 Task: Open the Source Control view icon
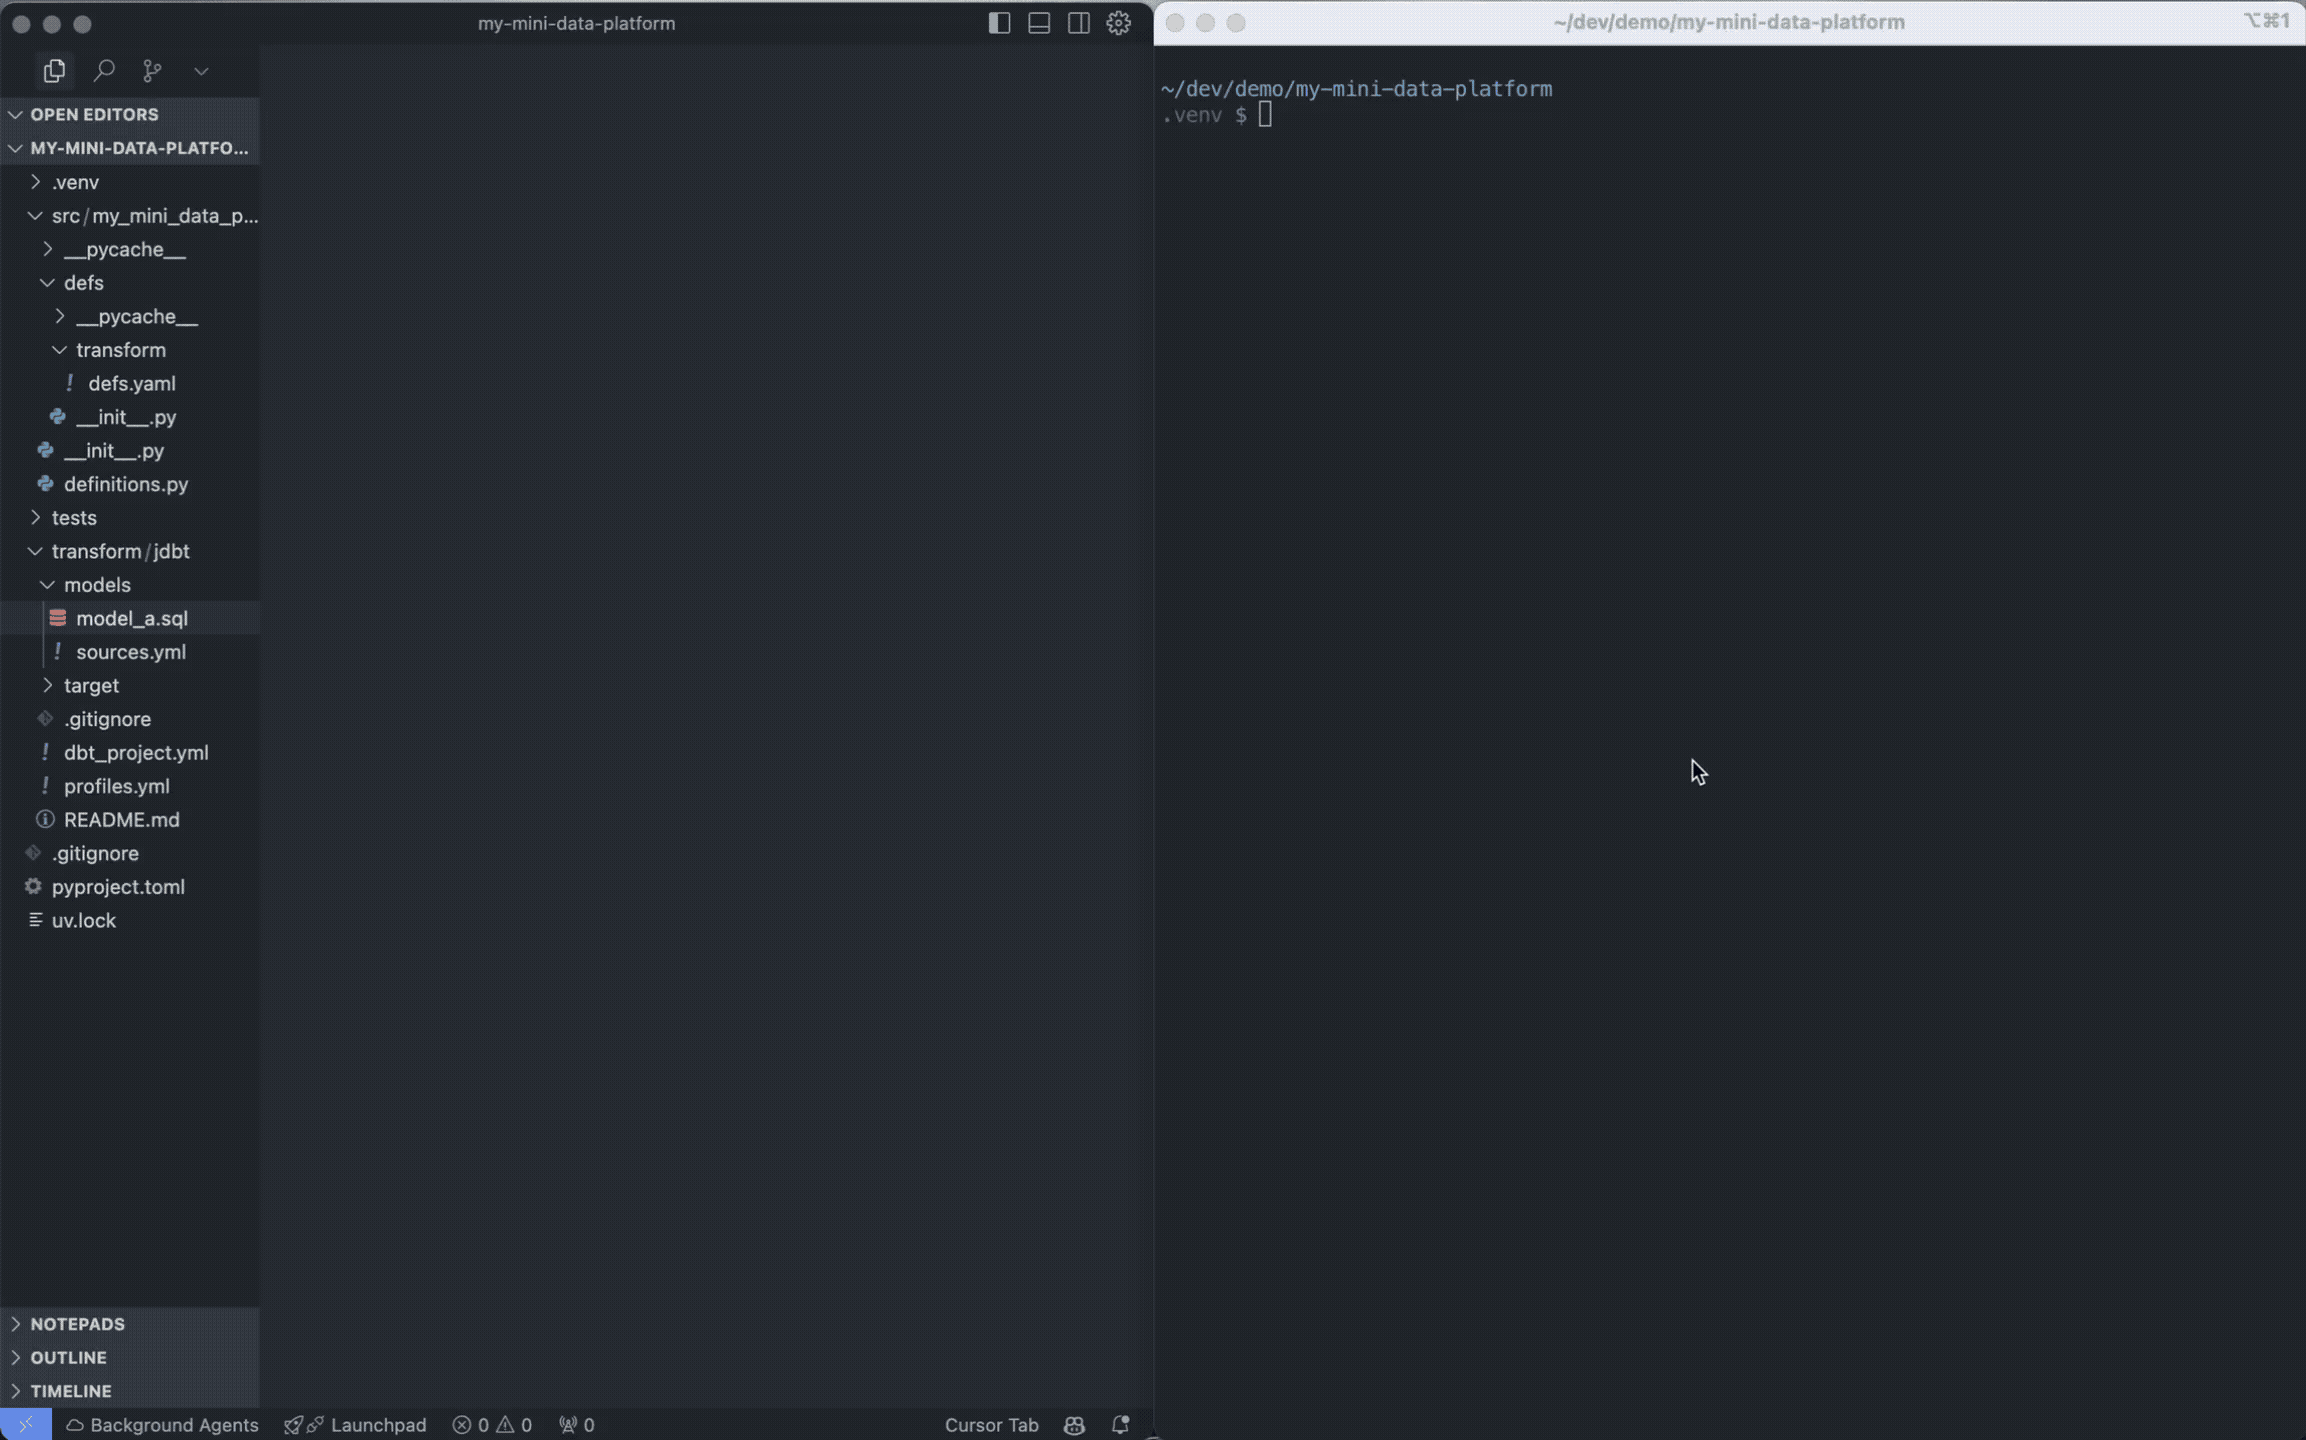(152, 71)
